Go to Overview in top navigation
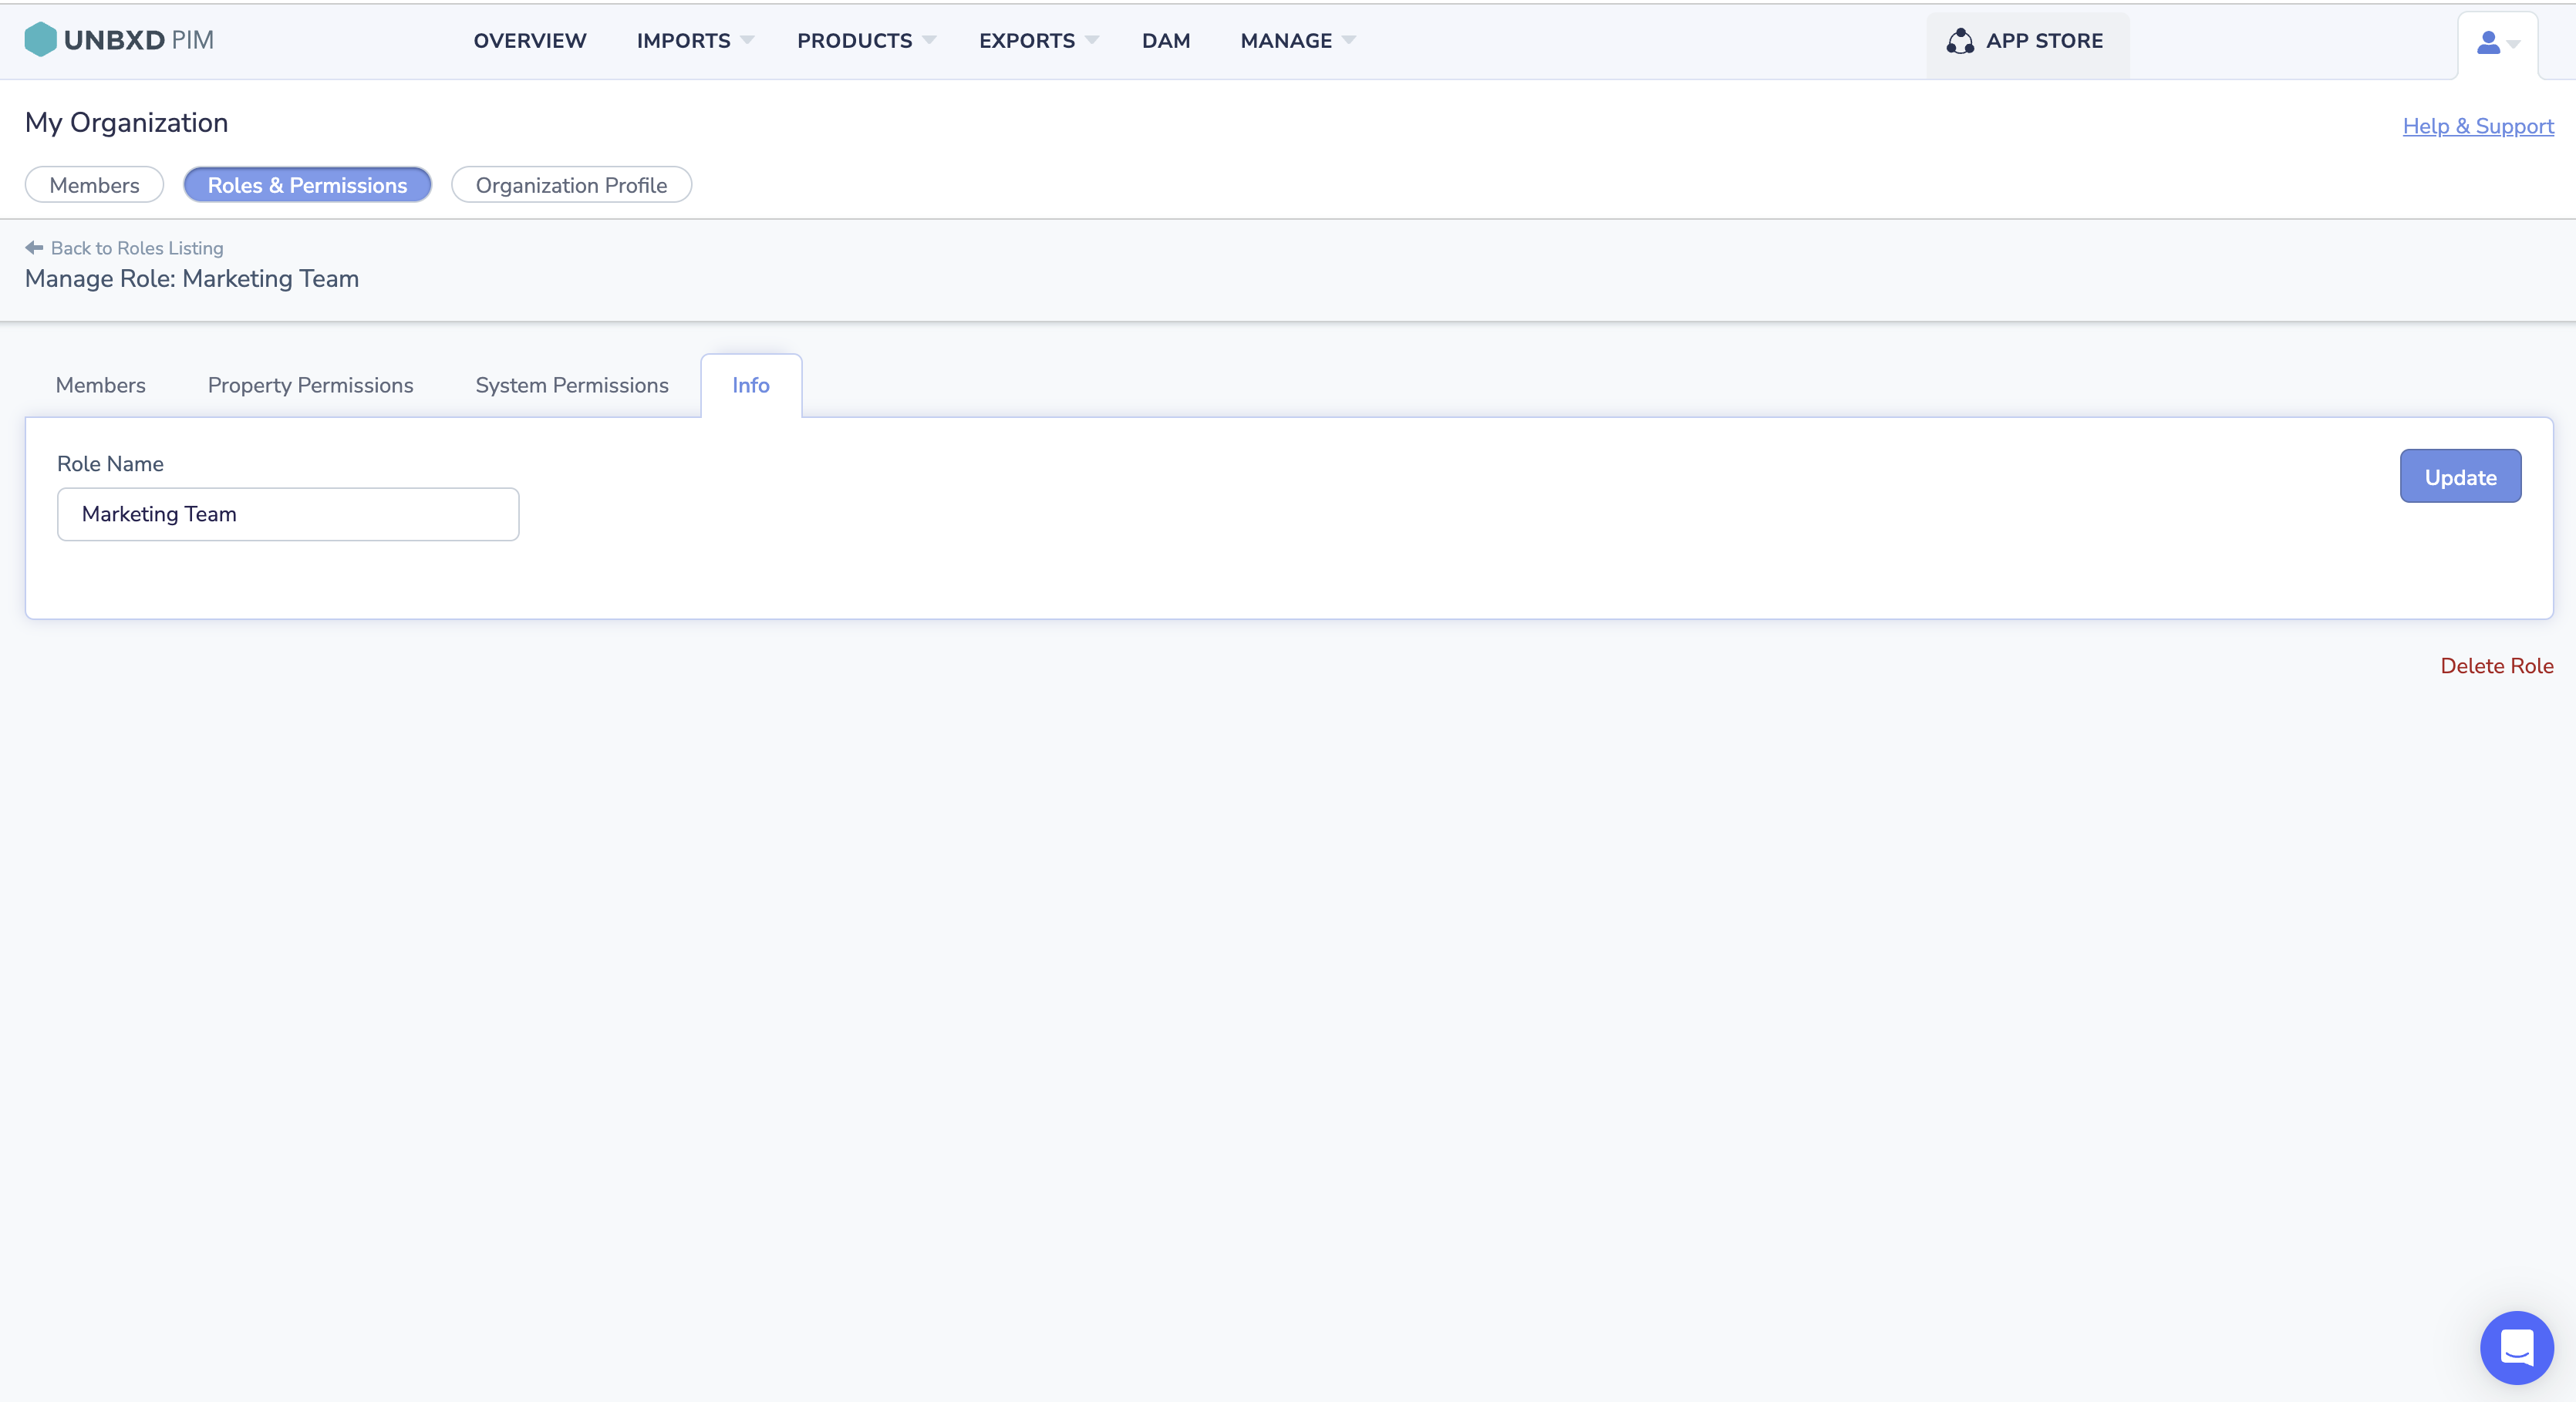This screenshot has height=1402, width=2576. click(x=530, y=41)
